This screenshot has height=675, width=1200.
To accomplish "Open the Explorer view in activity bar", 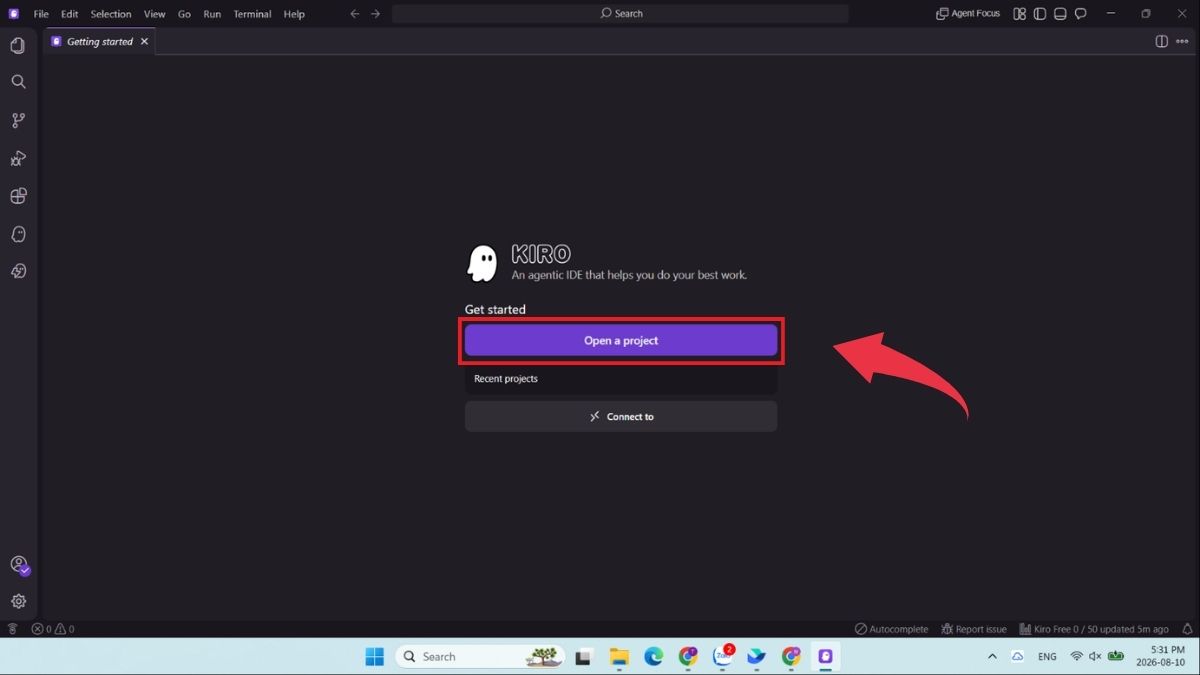I will [x=18, y=45].
